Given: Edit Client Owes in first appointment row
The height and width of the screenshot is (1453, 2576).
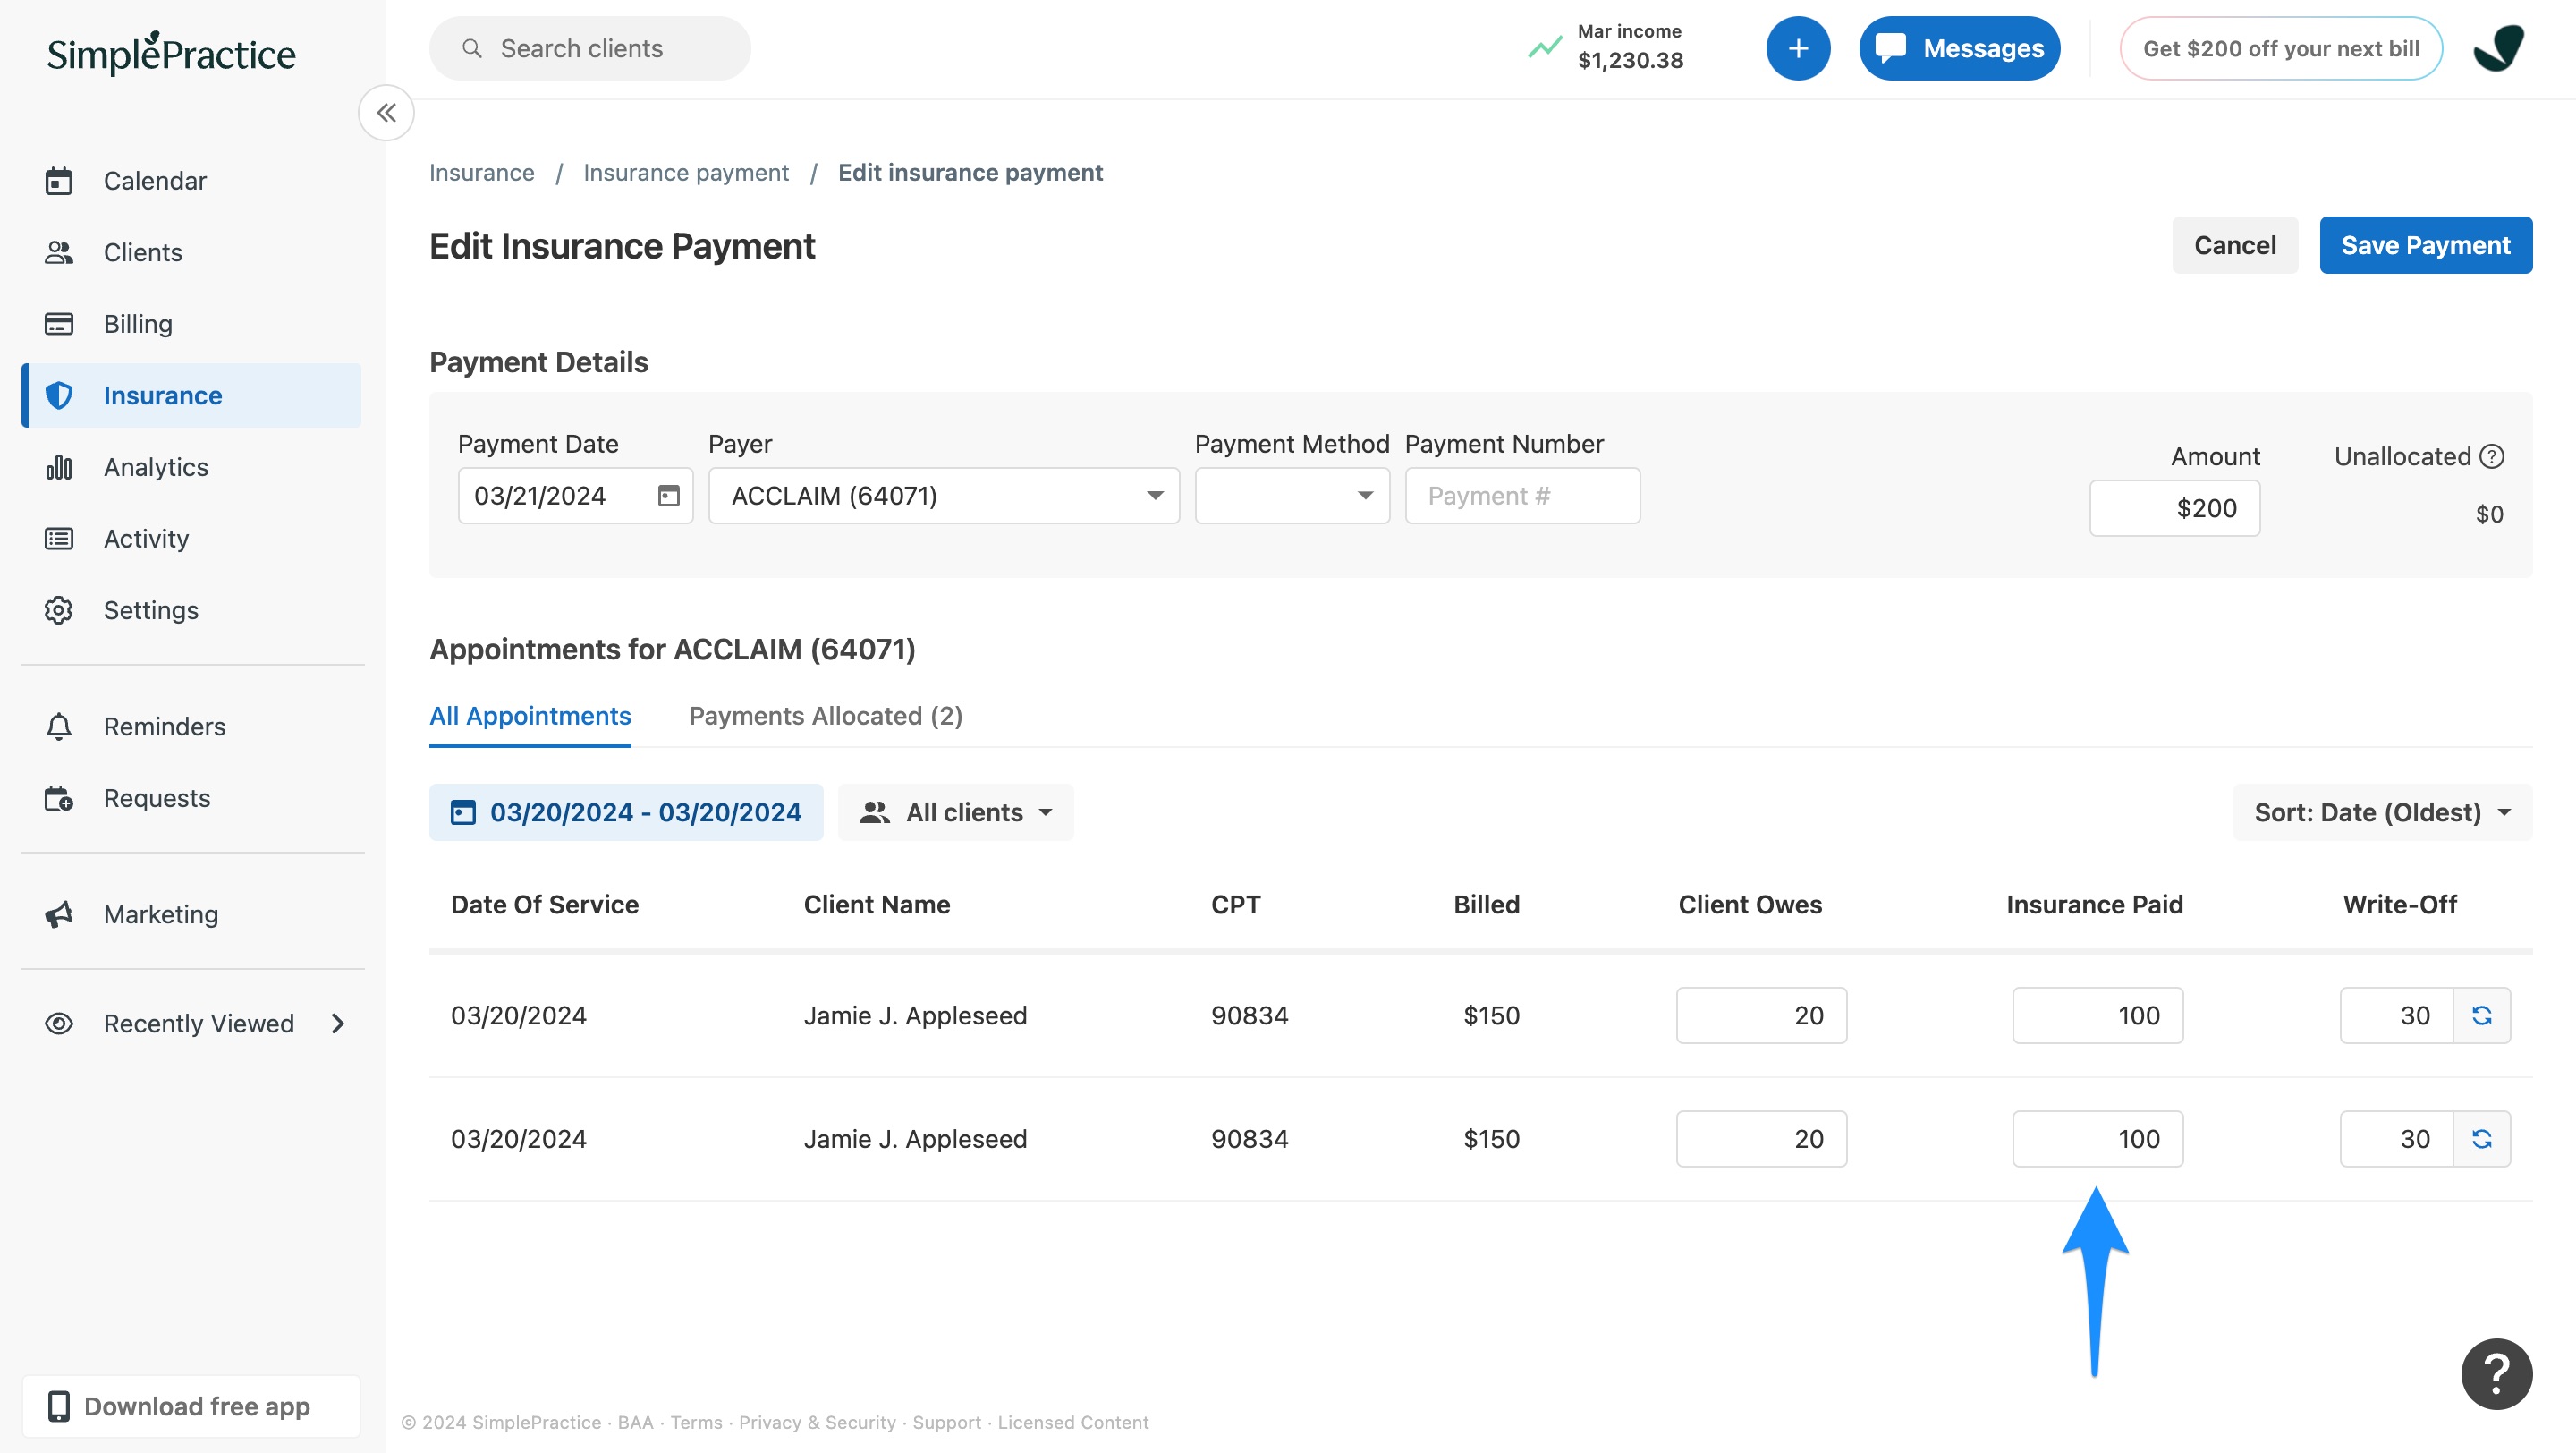Looking at the screenshot, I should 1761,1015.
